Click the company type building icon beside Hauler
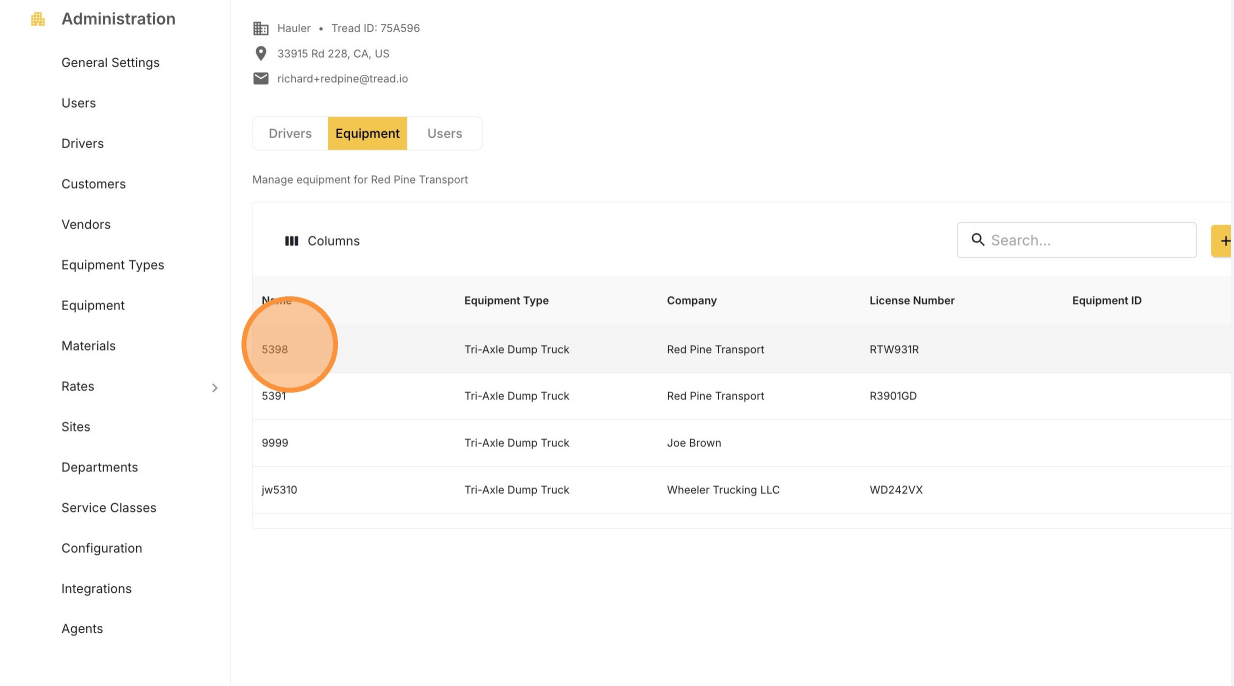 tap(261, 28)
